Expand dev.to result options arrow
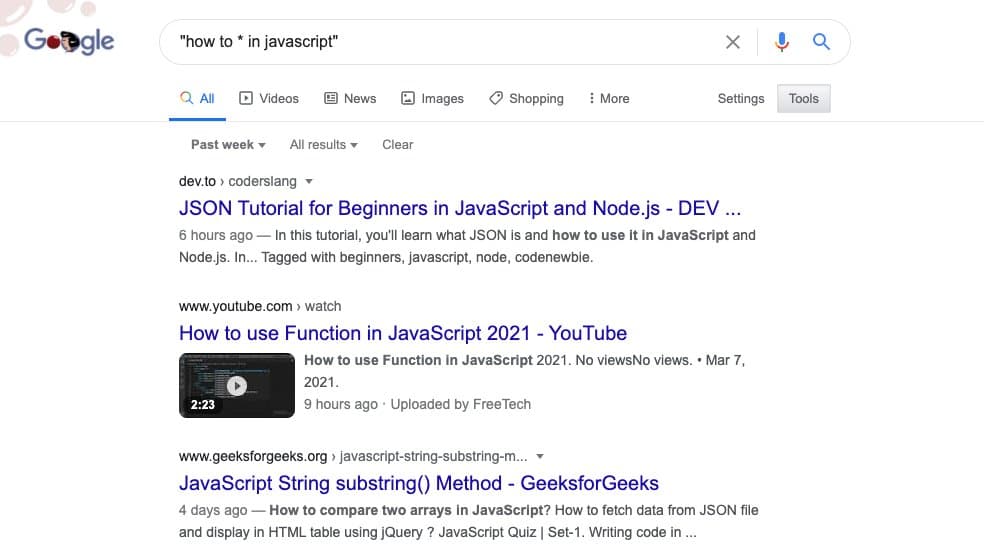This screenshot has height=554, width=984. [x=309, y=182]
